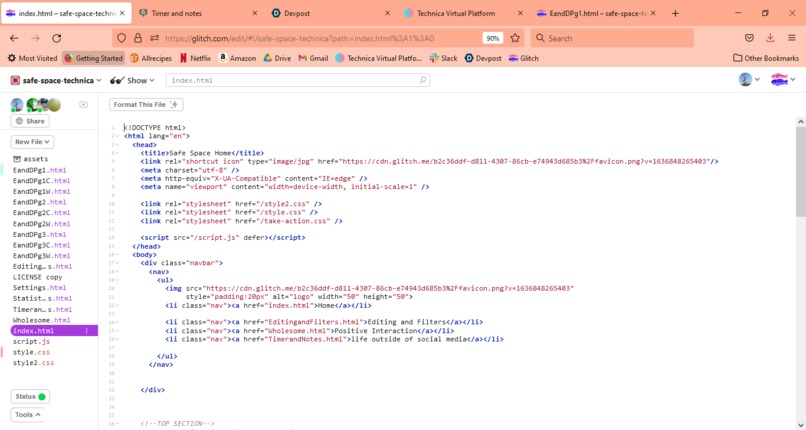806x430 pixels.
Task: Click the site shield tracking protection icon
Action: point(121,38)
